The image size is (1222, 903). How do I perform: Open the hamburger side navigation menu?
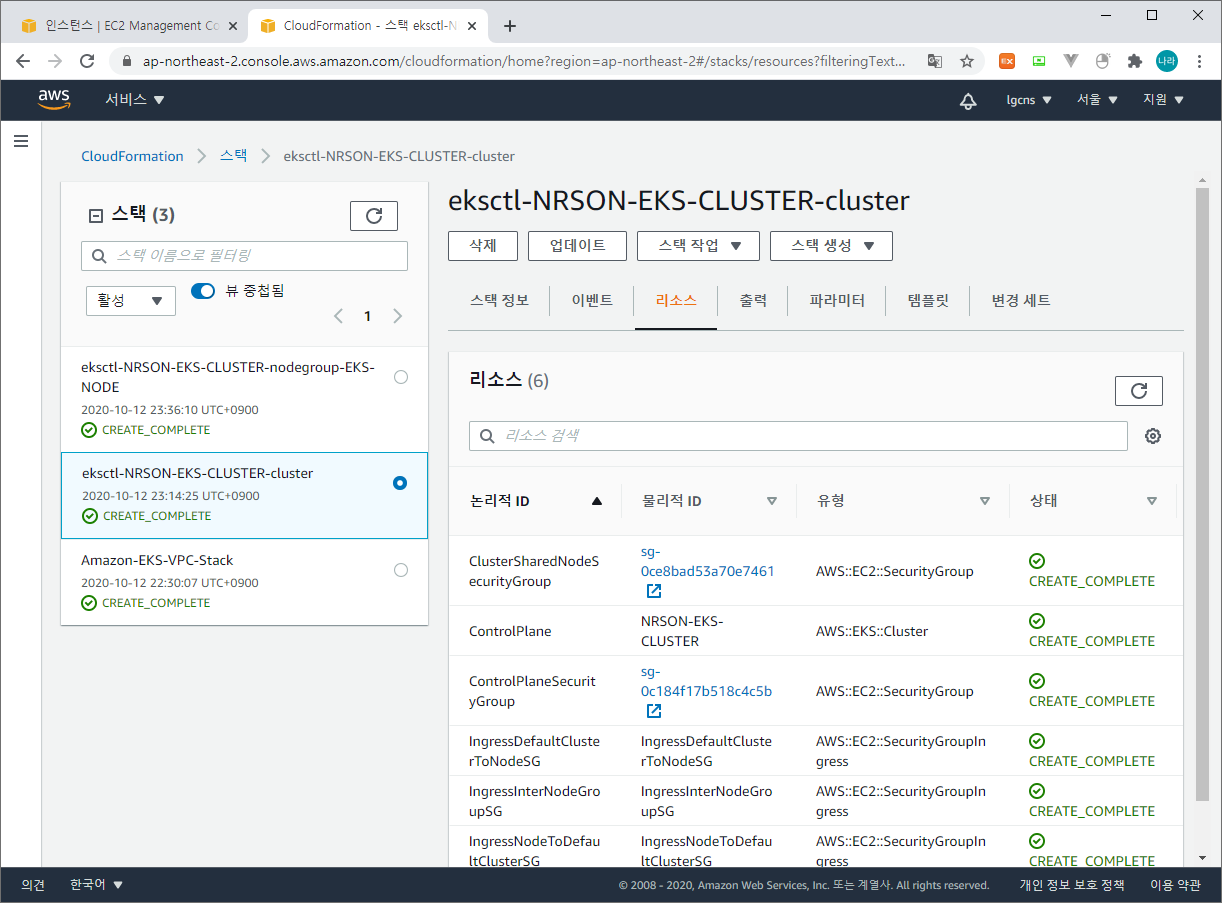(21, 141)
